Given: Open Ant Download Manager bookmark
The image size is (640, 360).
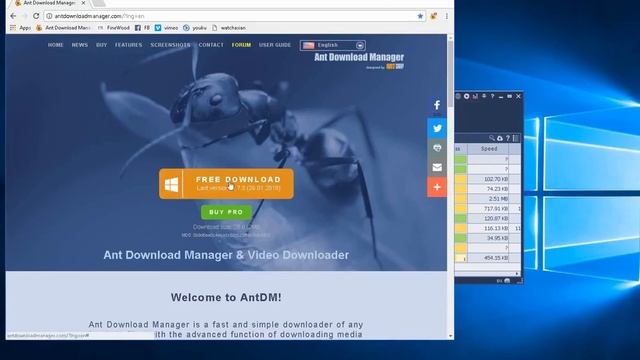Looking at the screenshot, I should coord(63,28).
